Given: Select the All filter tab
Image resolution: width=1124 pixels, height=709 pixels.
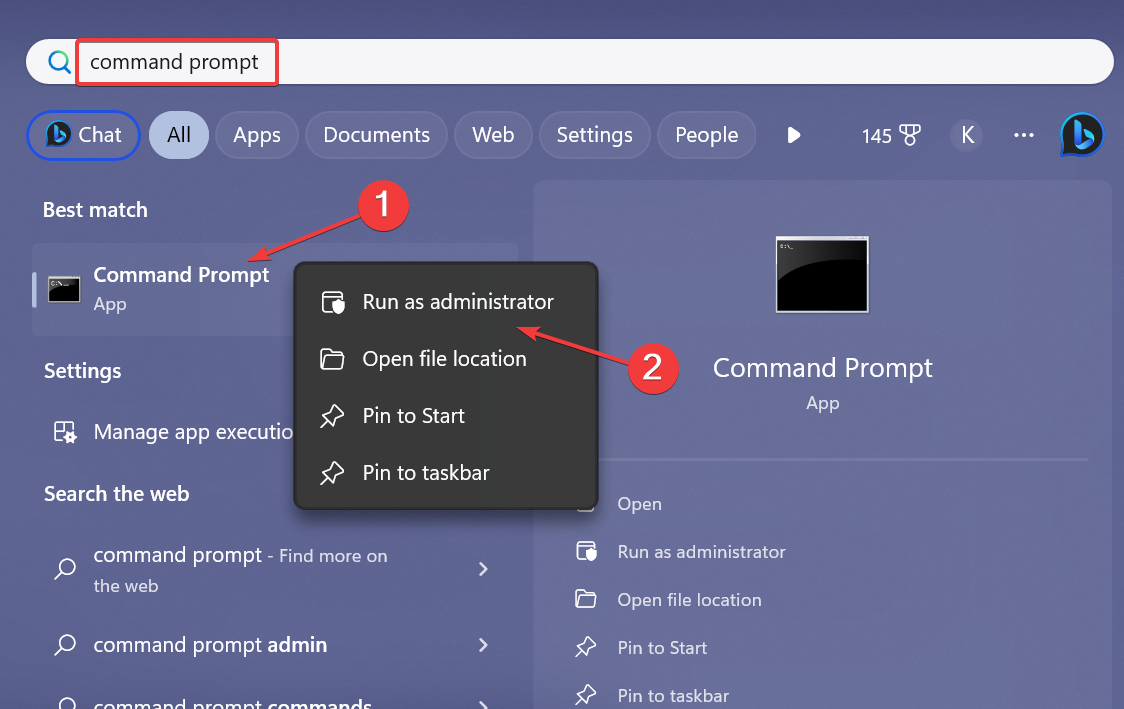Looking at the screenshot, I should click(x=178, y=135).
